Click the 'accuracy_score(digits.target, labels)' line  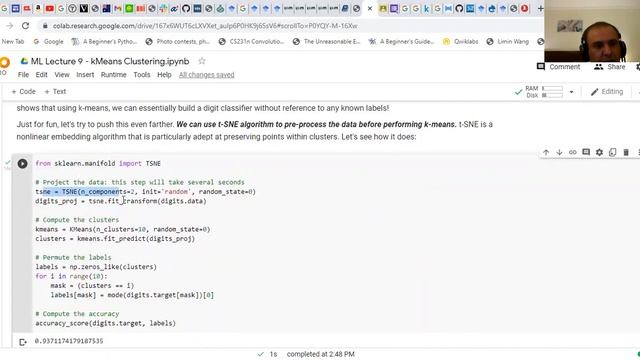pos(105,323)
